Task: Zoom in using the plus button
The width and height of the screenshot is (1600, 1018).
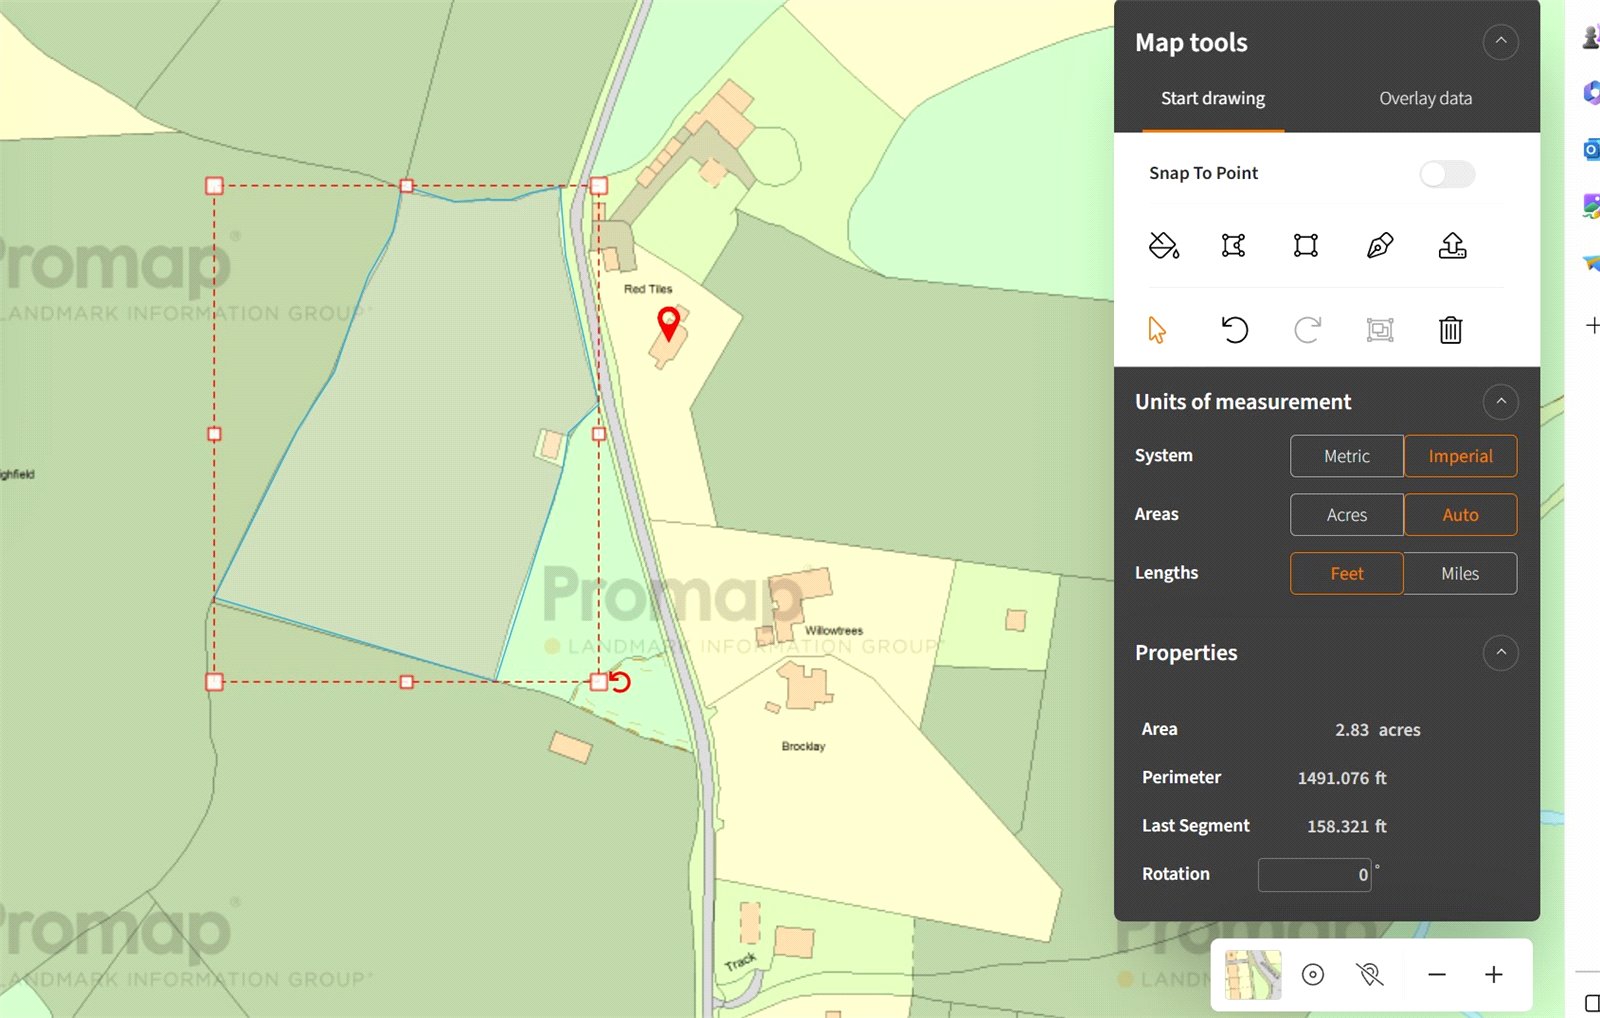Action: [1493, 975]
